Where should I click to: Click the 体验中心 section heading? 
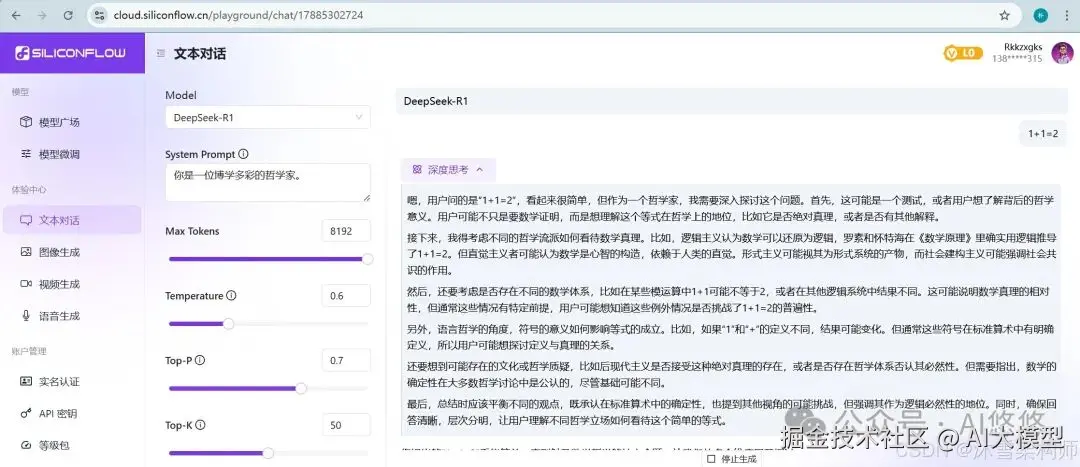pos(30,189)
